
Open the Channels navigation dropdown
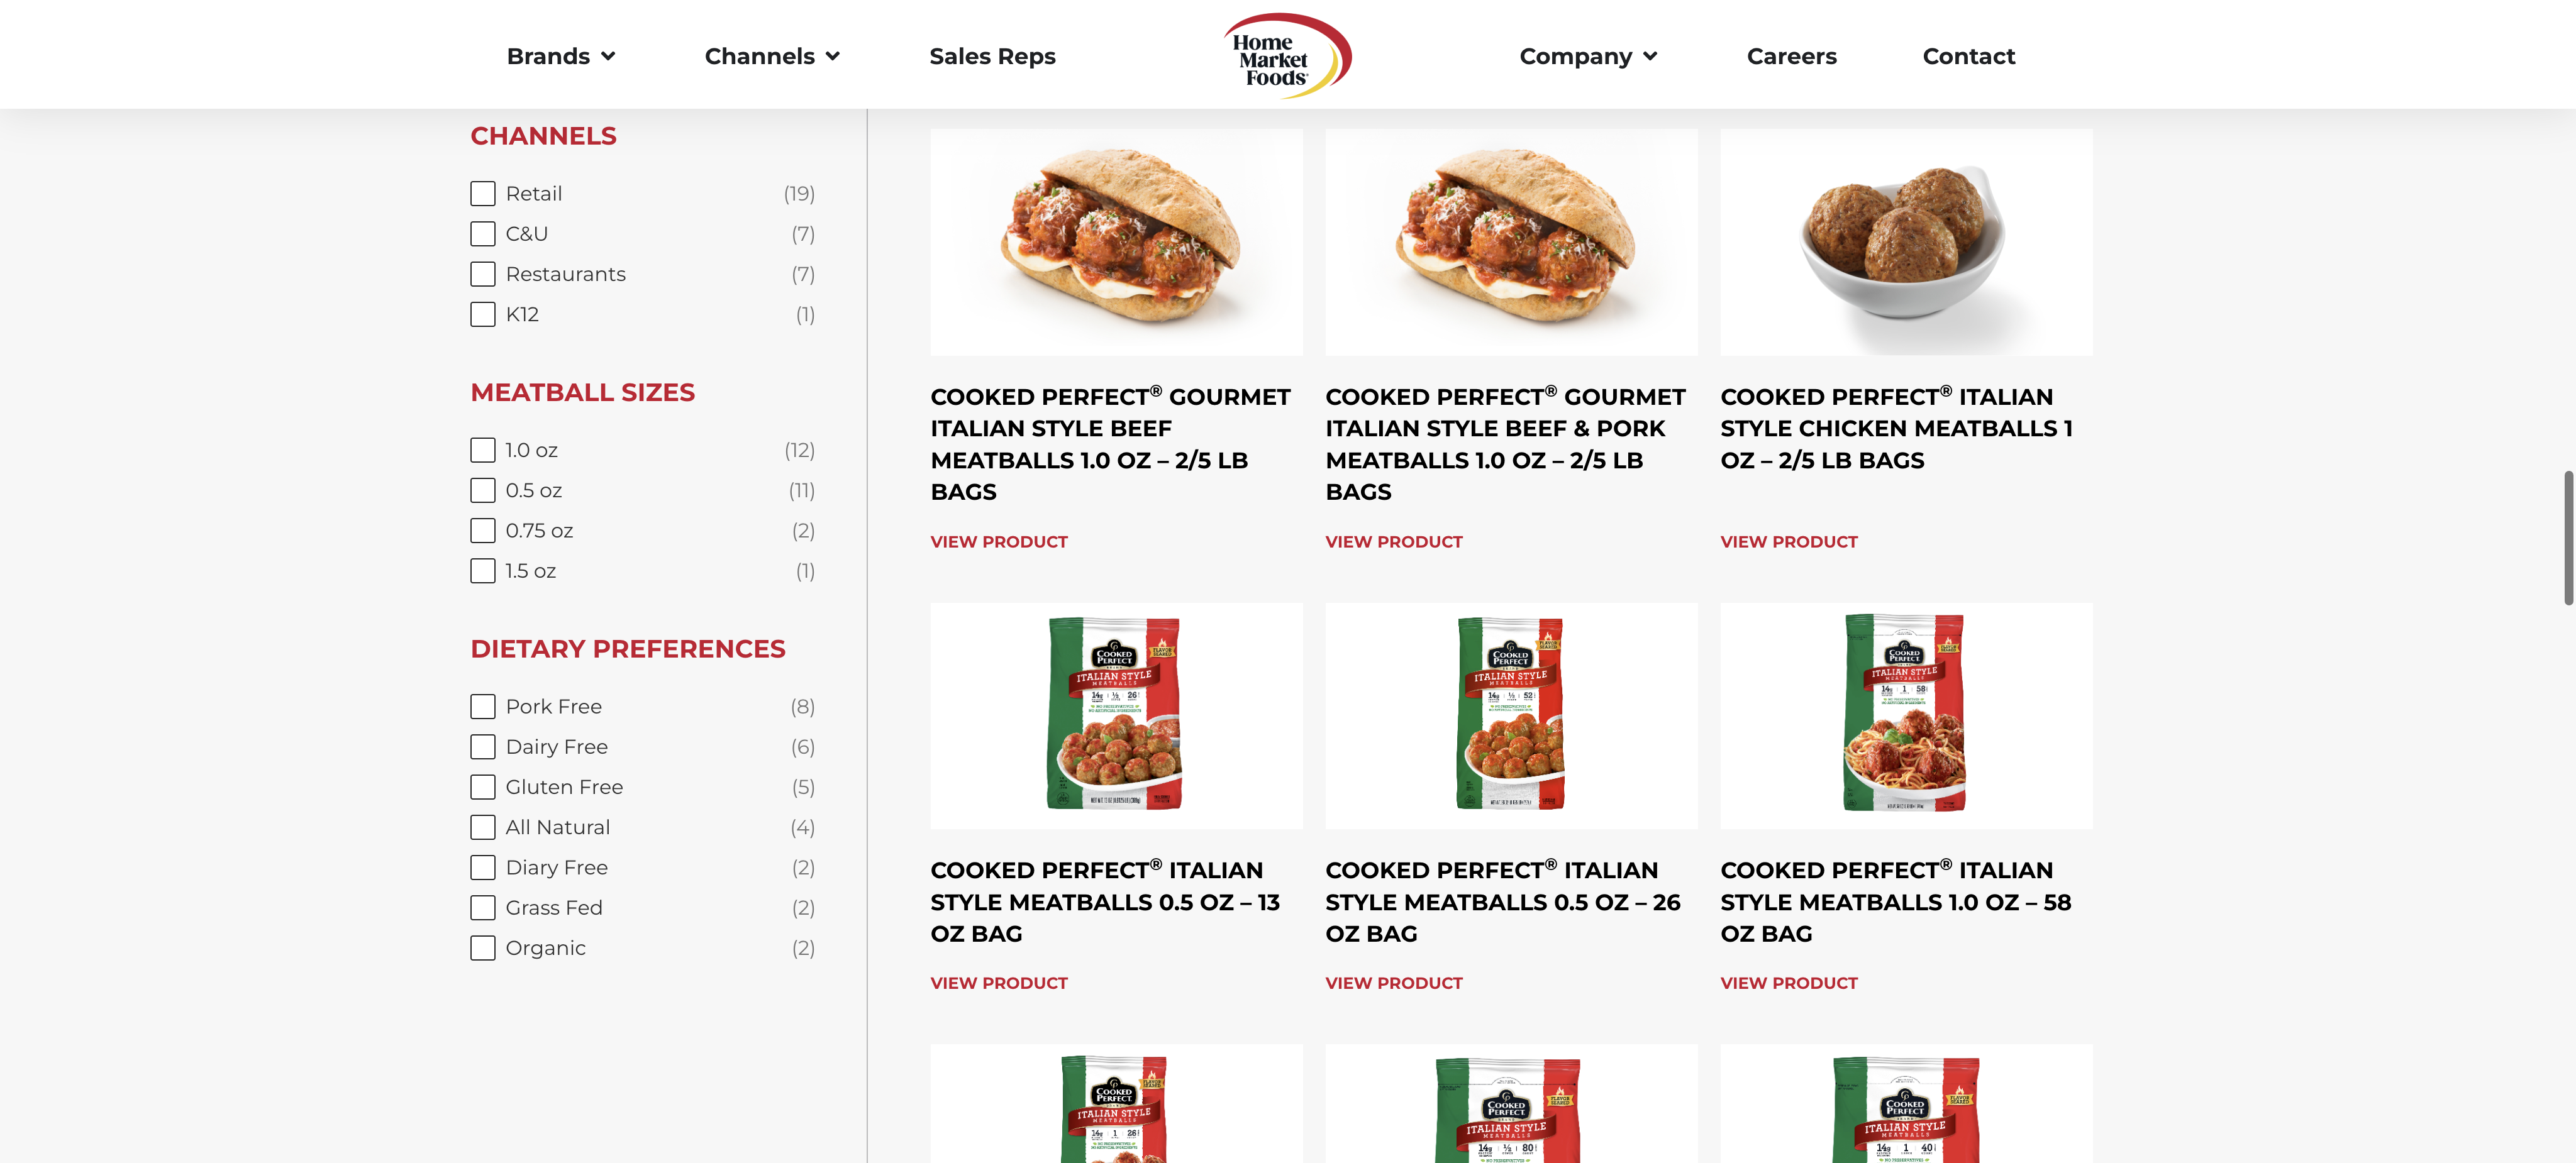pyautogui.click(x=771, y=56)
